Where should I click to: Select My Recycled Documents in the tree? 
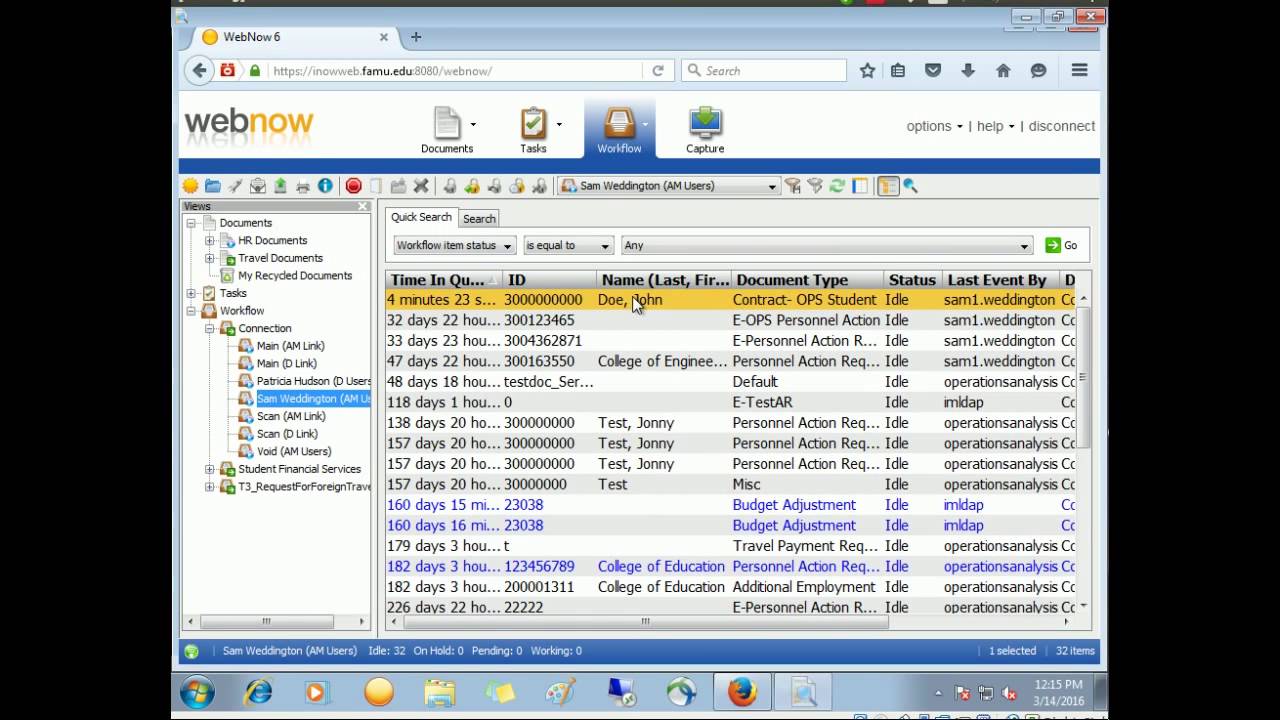(x=295, y=276)
